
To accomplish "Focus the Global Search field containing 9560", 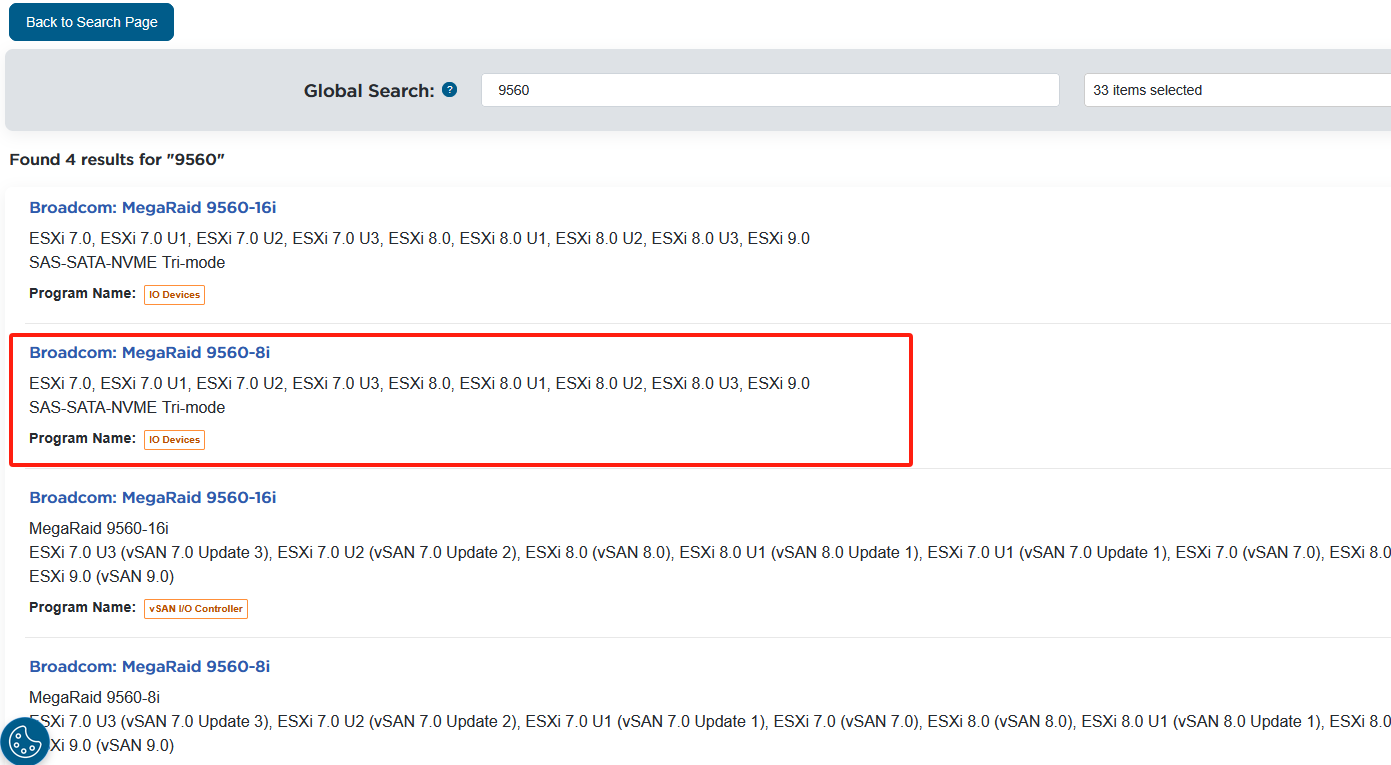I will tap(770, 90).
